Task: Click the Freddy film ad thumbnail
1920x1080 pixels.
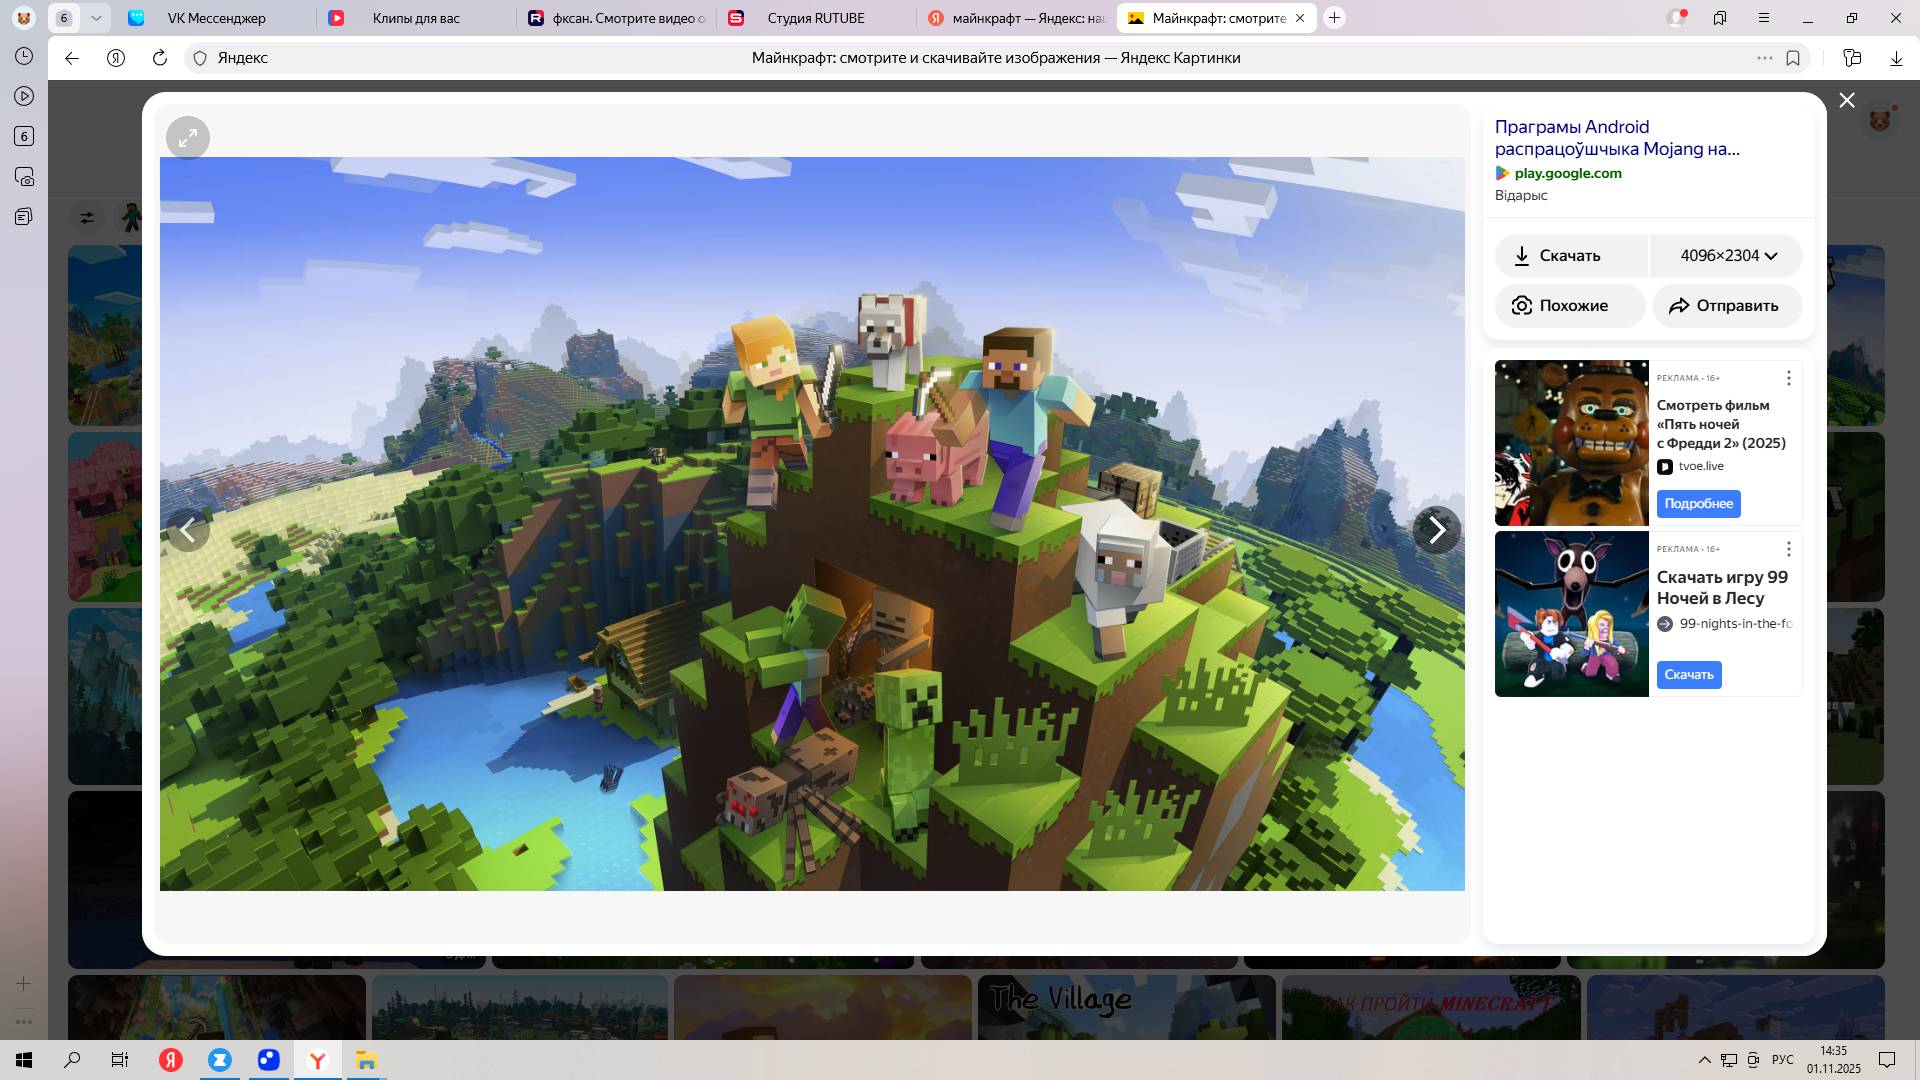Action: tap(1571, 443)
